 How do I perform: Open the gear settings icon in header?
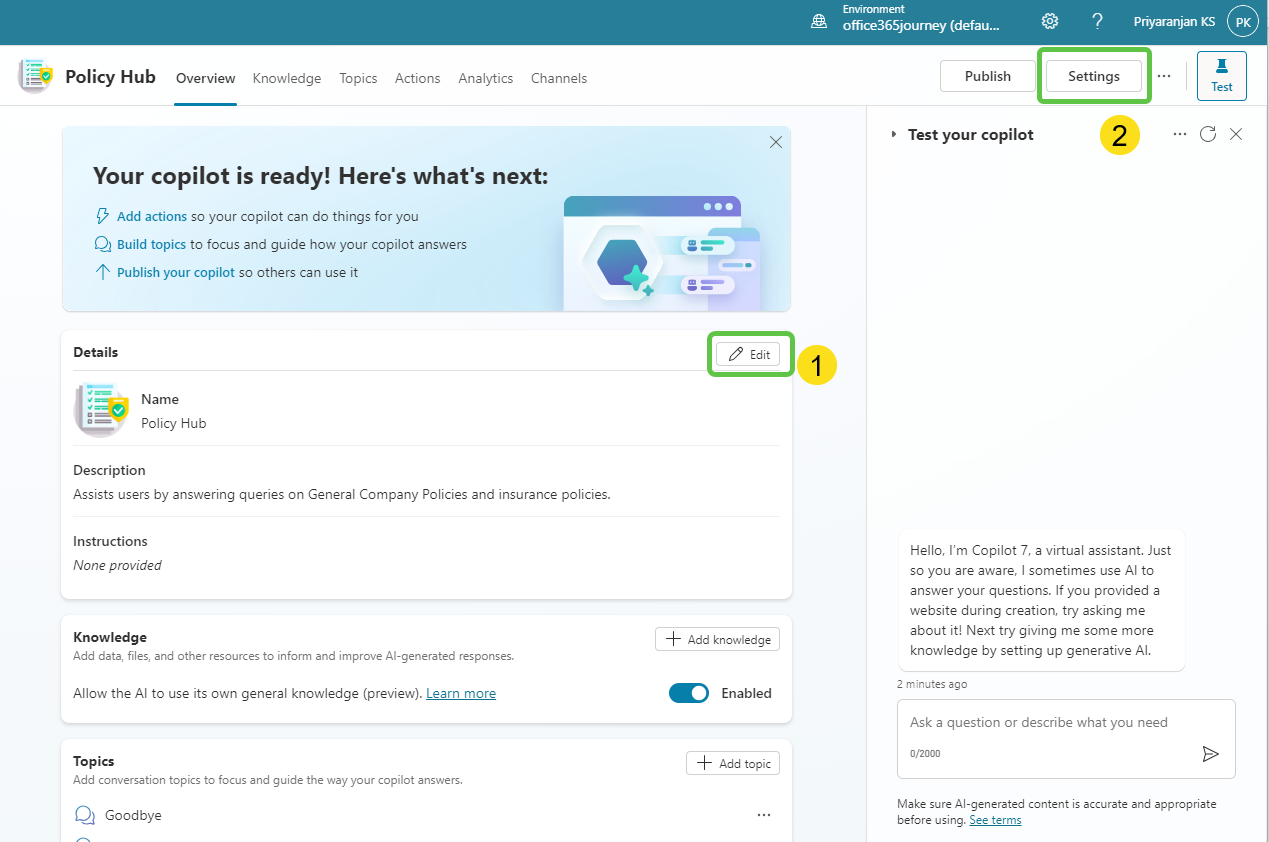click(1050, 21)
